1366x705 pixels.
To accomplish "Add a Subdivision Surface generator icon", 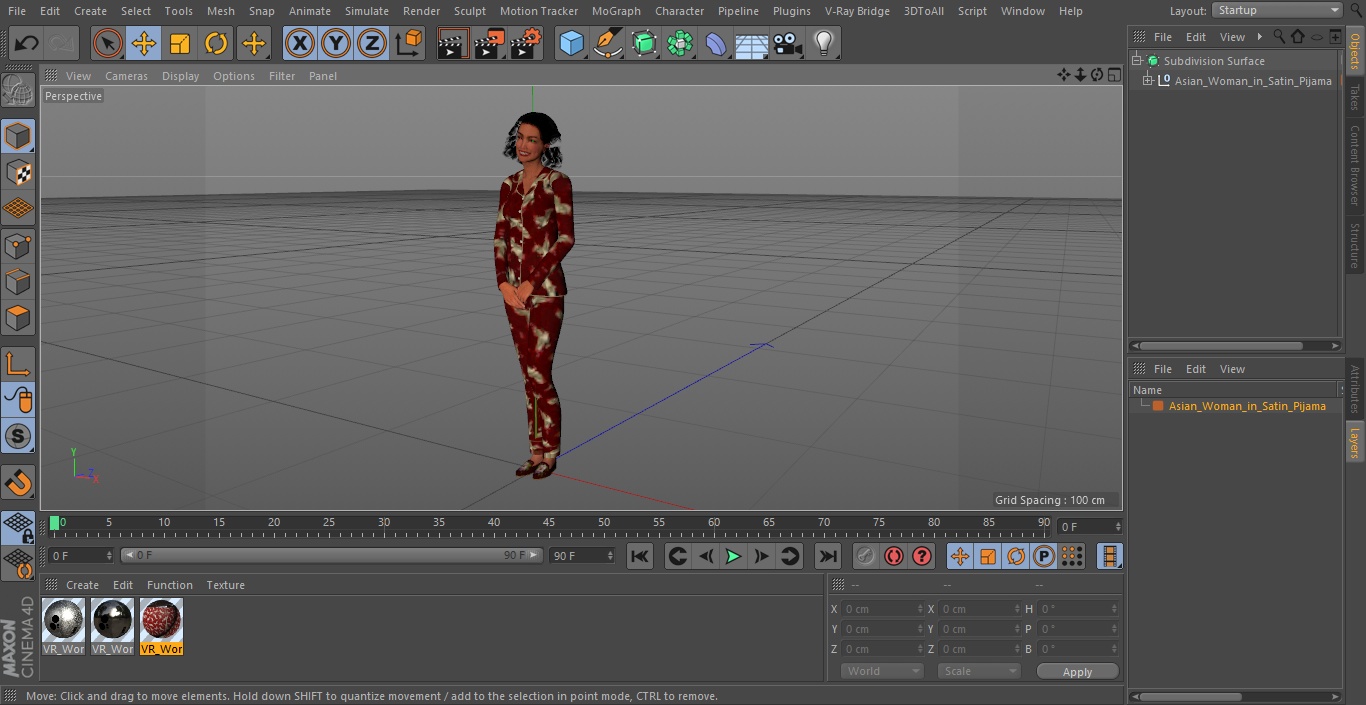I will tap(644, 43).
